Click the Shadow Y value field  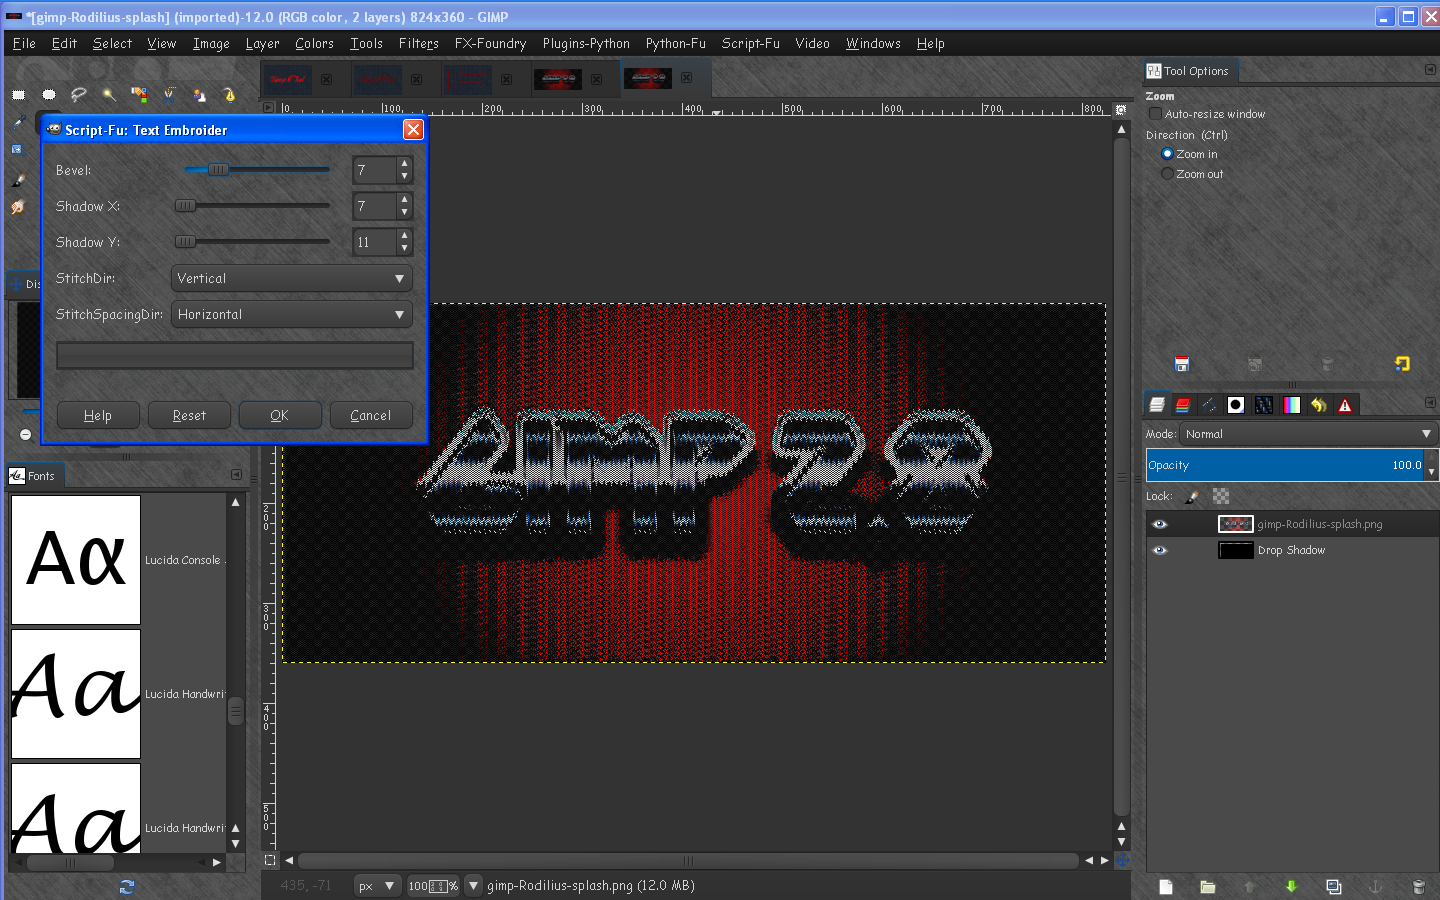375,242
